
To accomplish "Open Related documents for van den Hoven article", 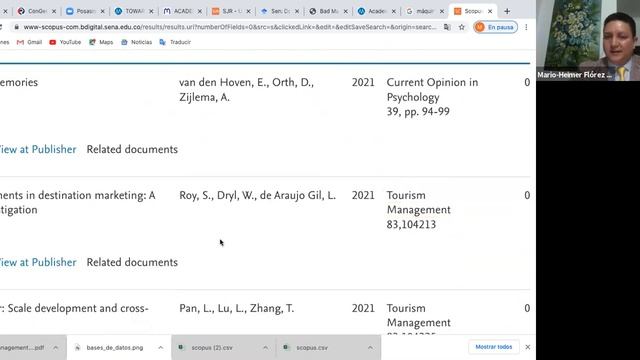I will [132, 149].
